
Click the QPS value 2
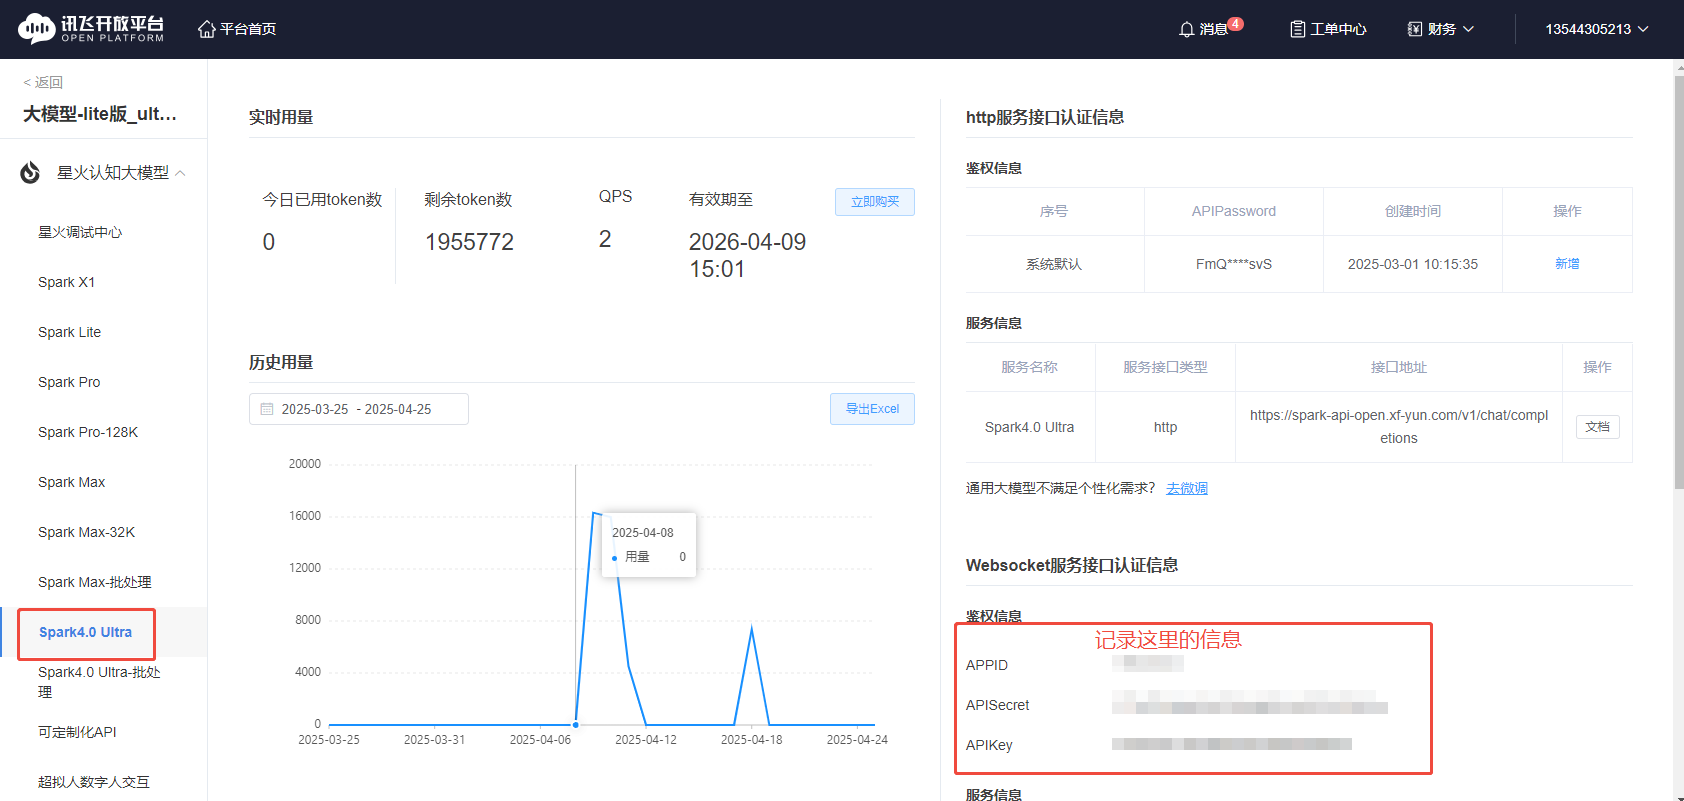605,239
